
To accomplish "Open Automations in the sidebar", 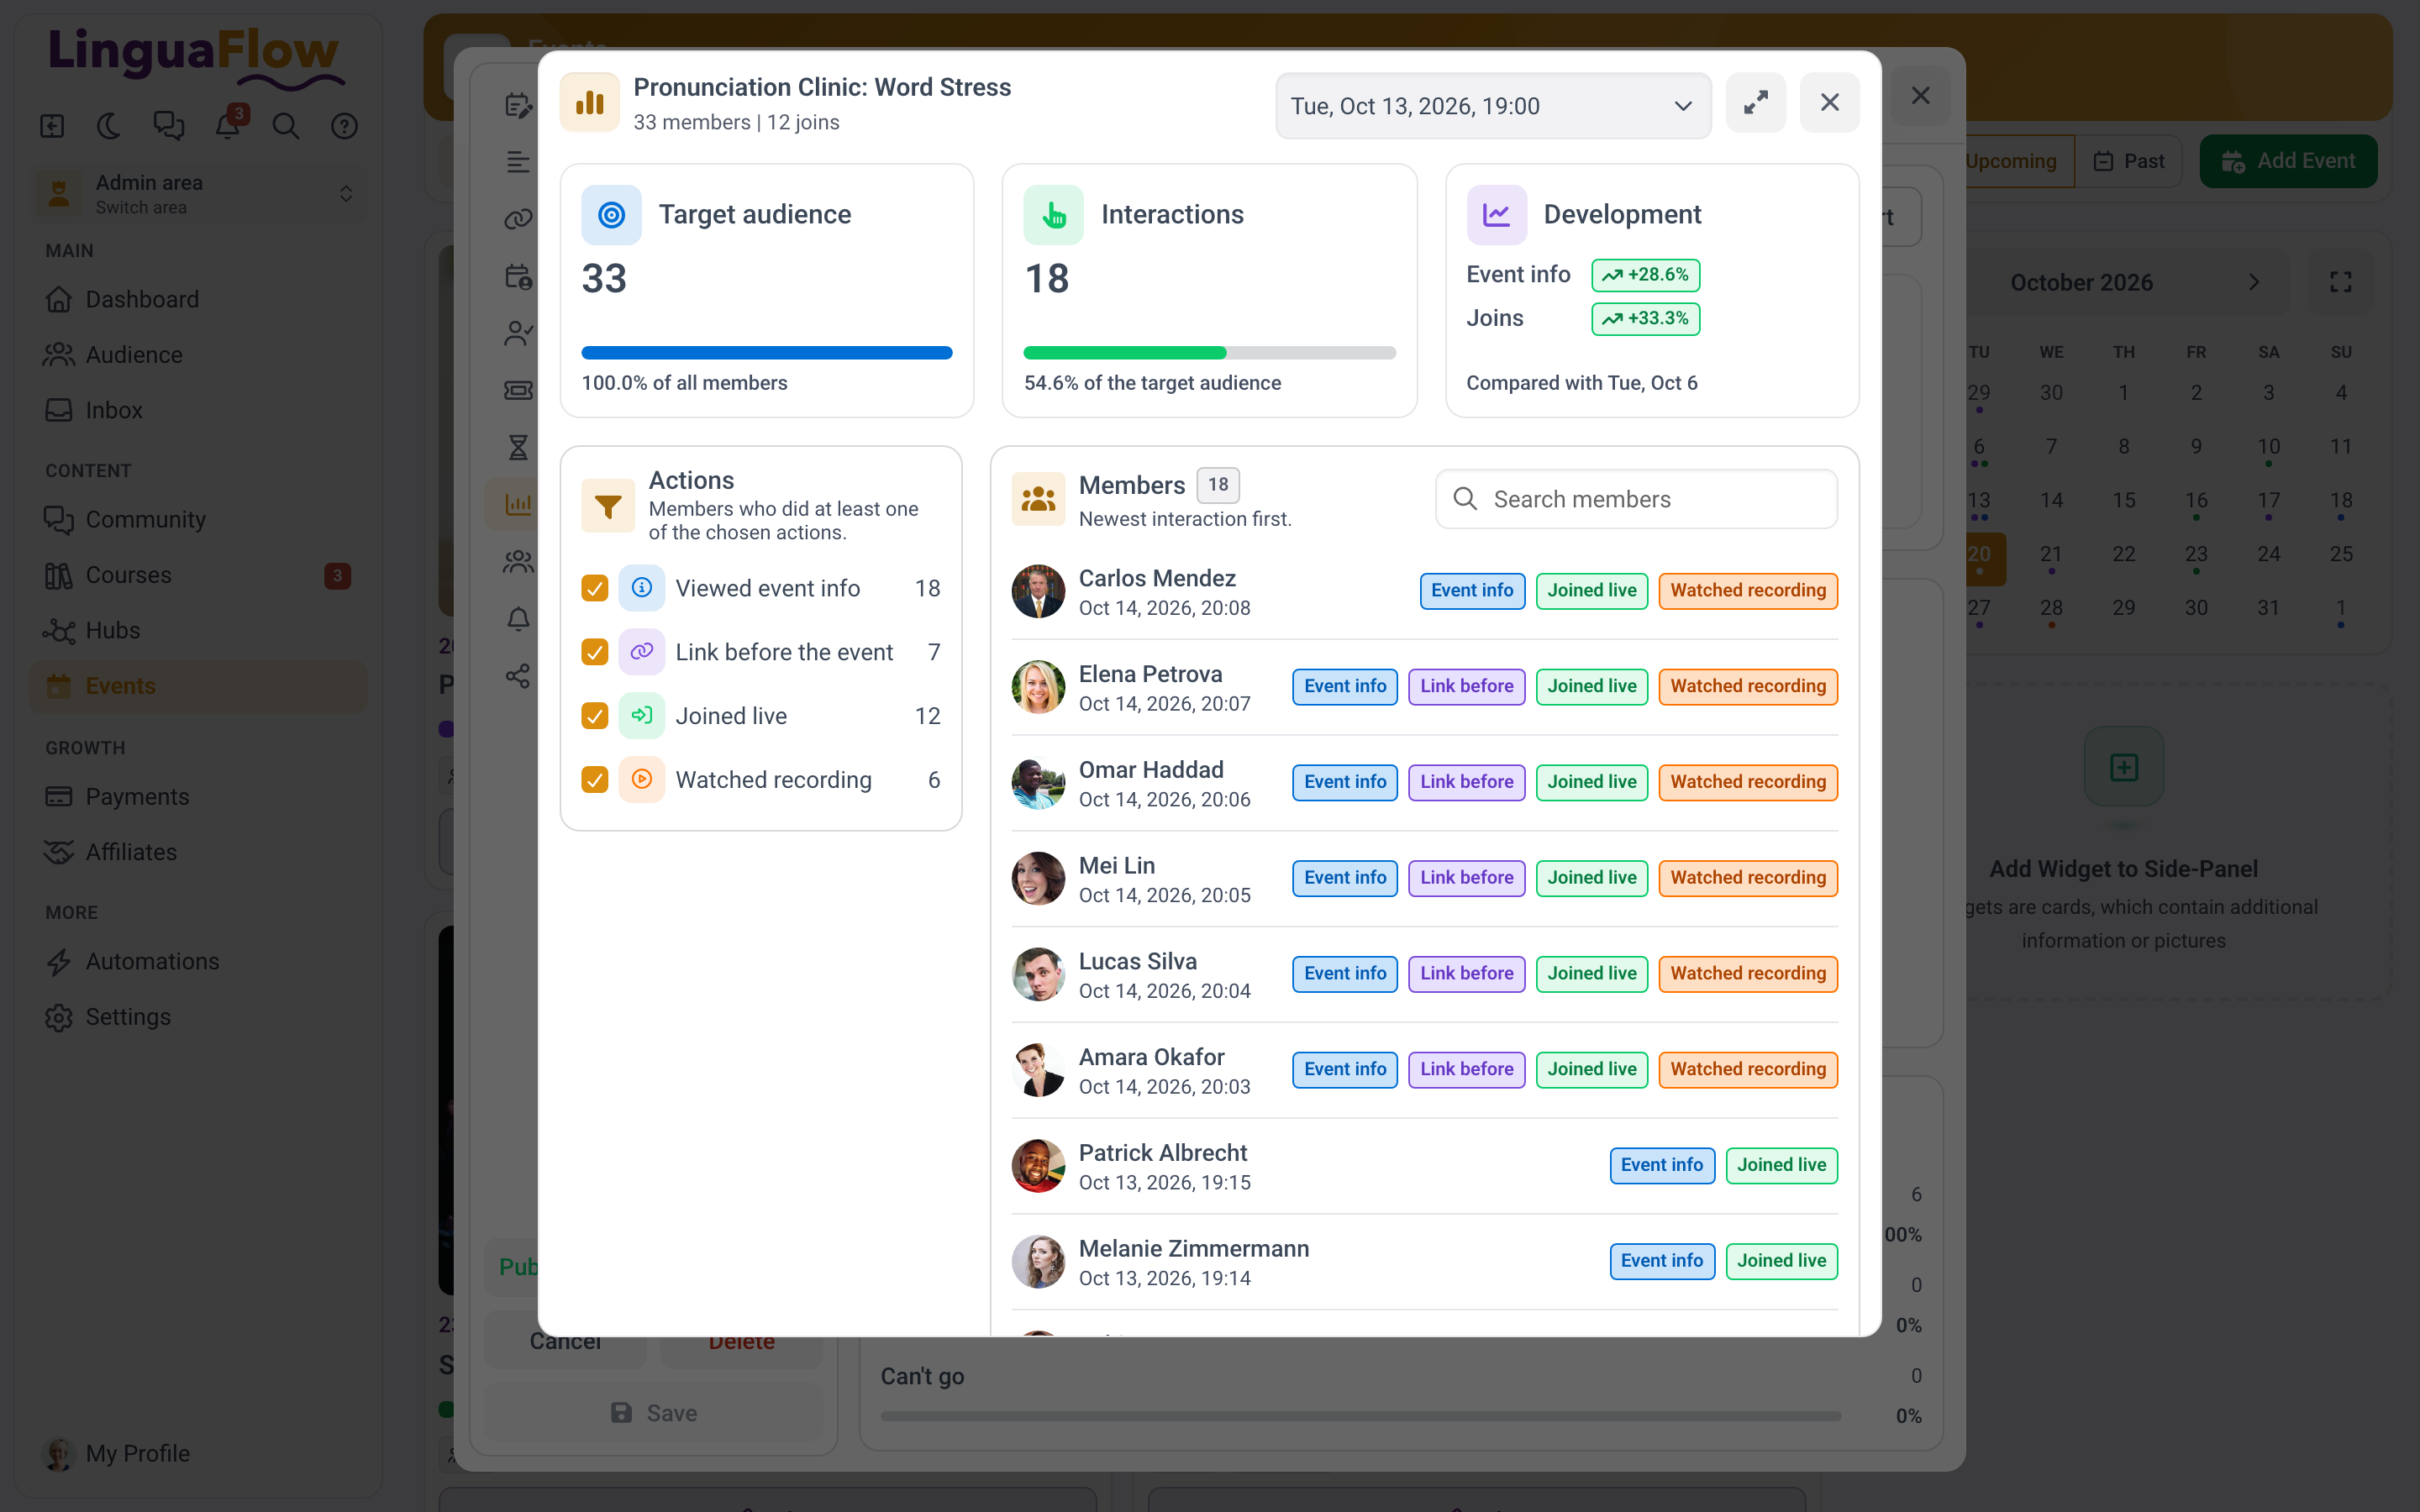I will click(199, 961).
